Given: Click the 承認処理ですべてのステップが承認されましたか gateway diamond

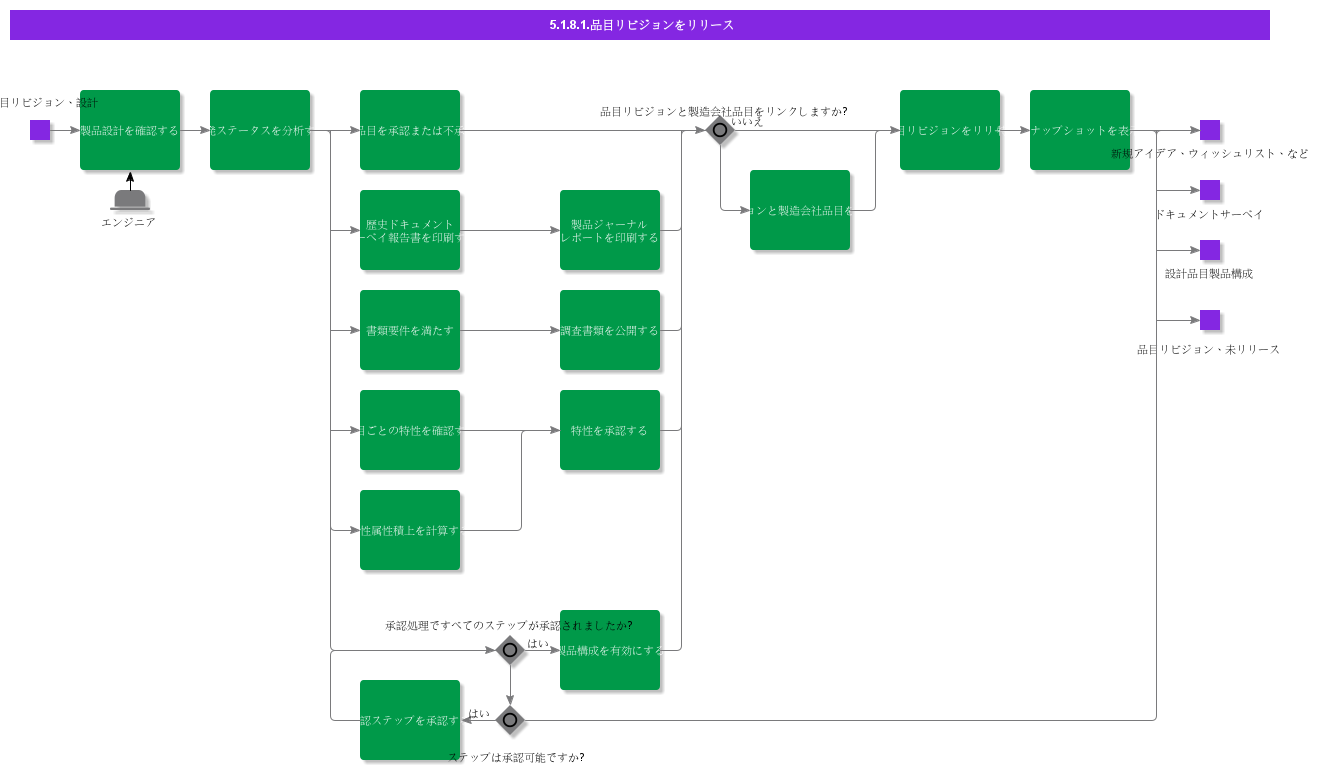Looking at the screenshot, I should [x=510, y=650].
